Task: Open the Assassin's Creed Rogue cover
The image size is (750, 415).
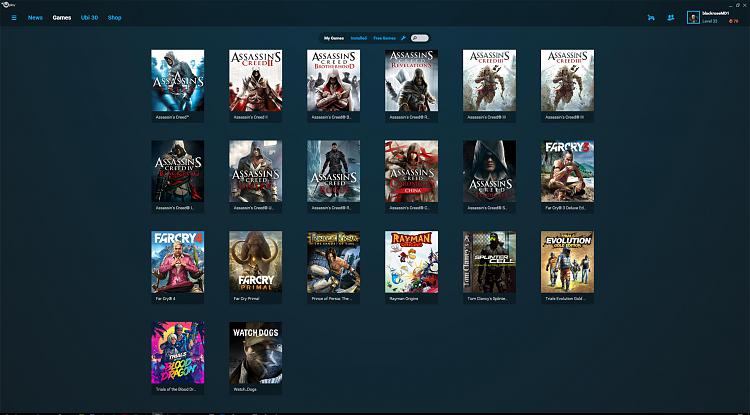Action: [x=333, y=171]
